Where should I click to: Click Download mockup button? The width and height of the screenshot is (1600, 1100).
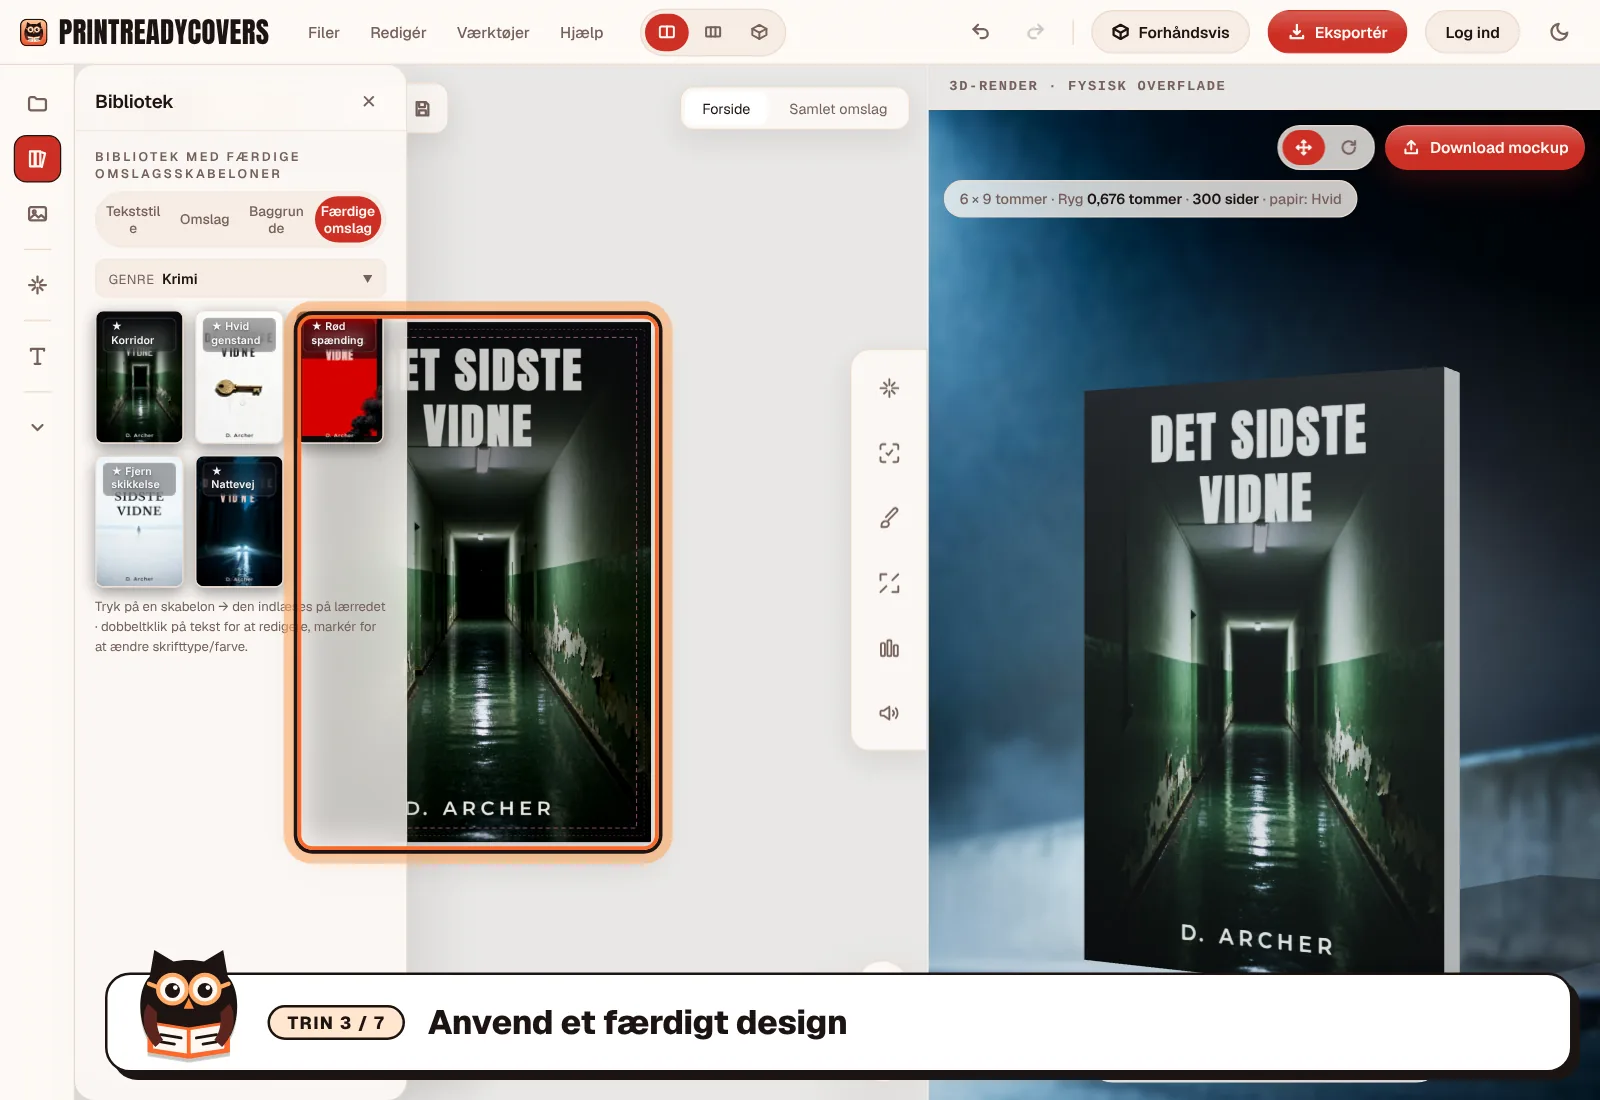[1485, 148]
